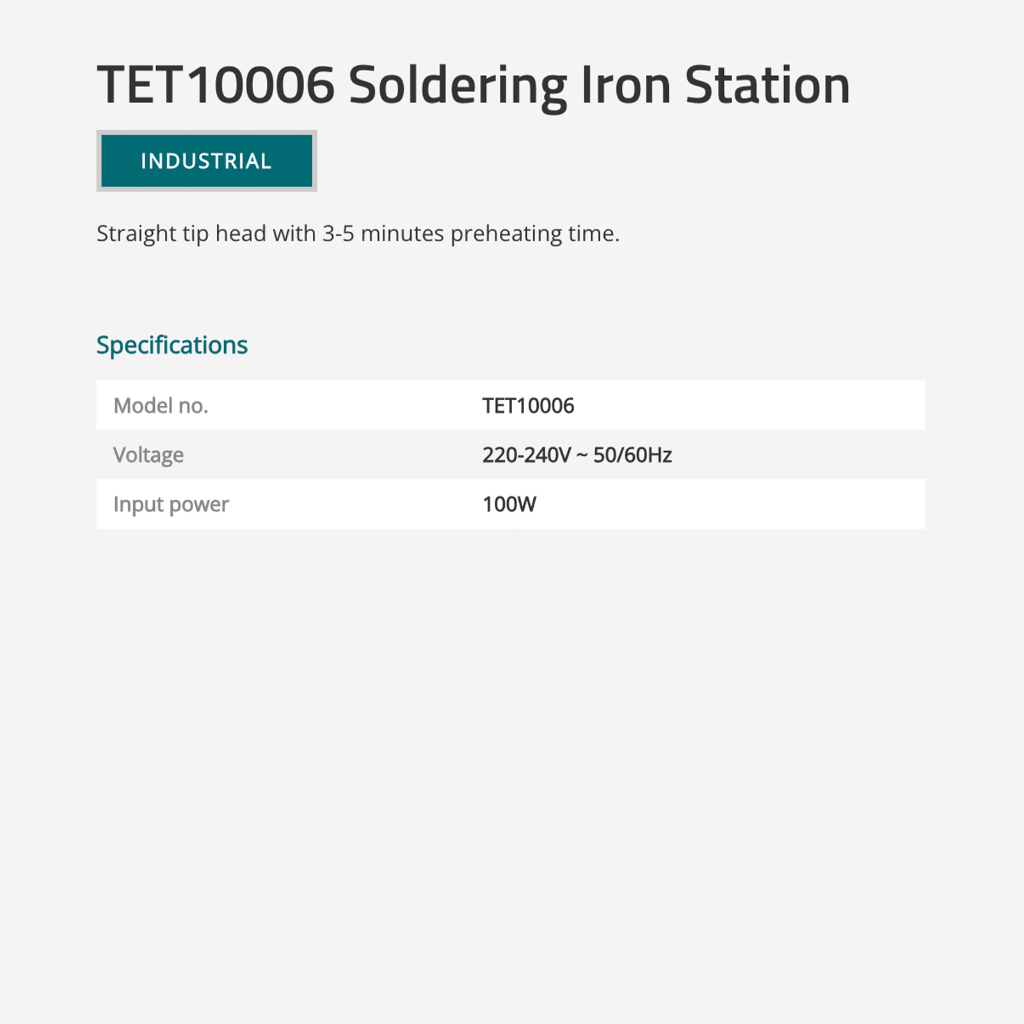Click the word Station in the title
Image resolution: width=1024 pixels, height=1024 pixels.
click(x=767, y=85)
